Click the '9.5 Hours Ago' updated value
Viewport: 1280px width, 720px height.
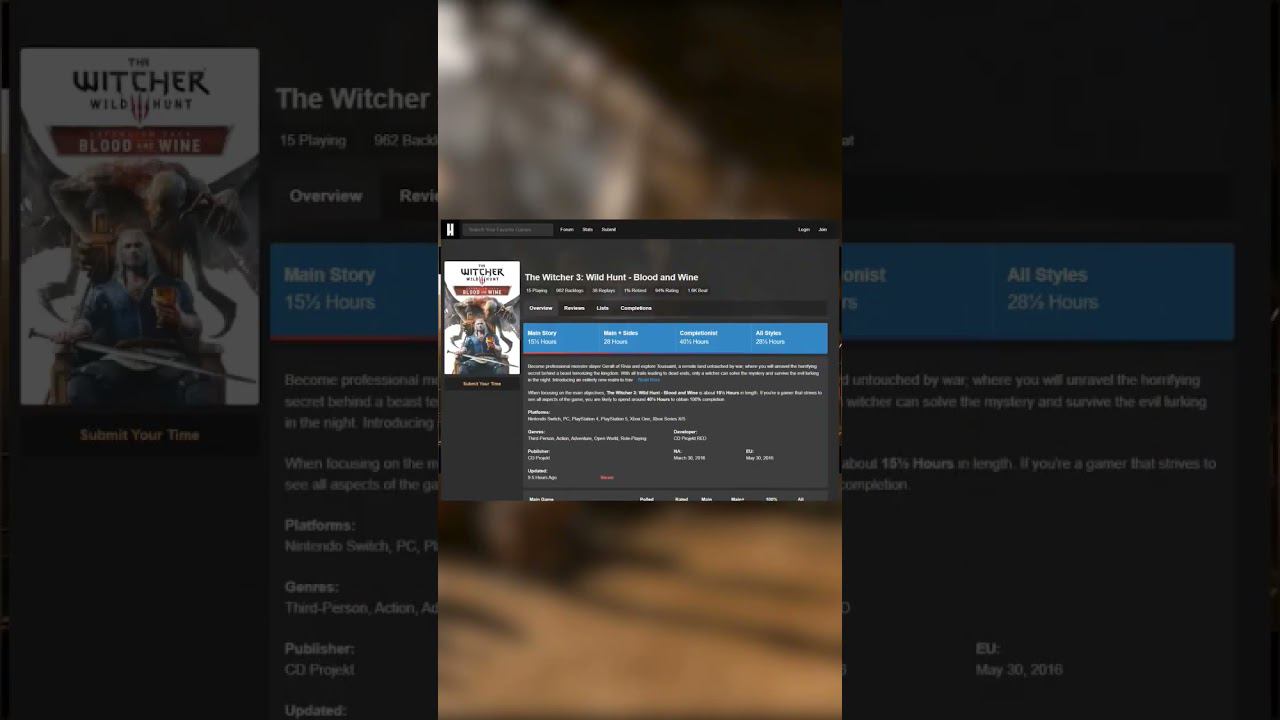point(542,478)
